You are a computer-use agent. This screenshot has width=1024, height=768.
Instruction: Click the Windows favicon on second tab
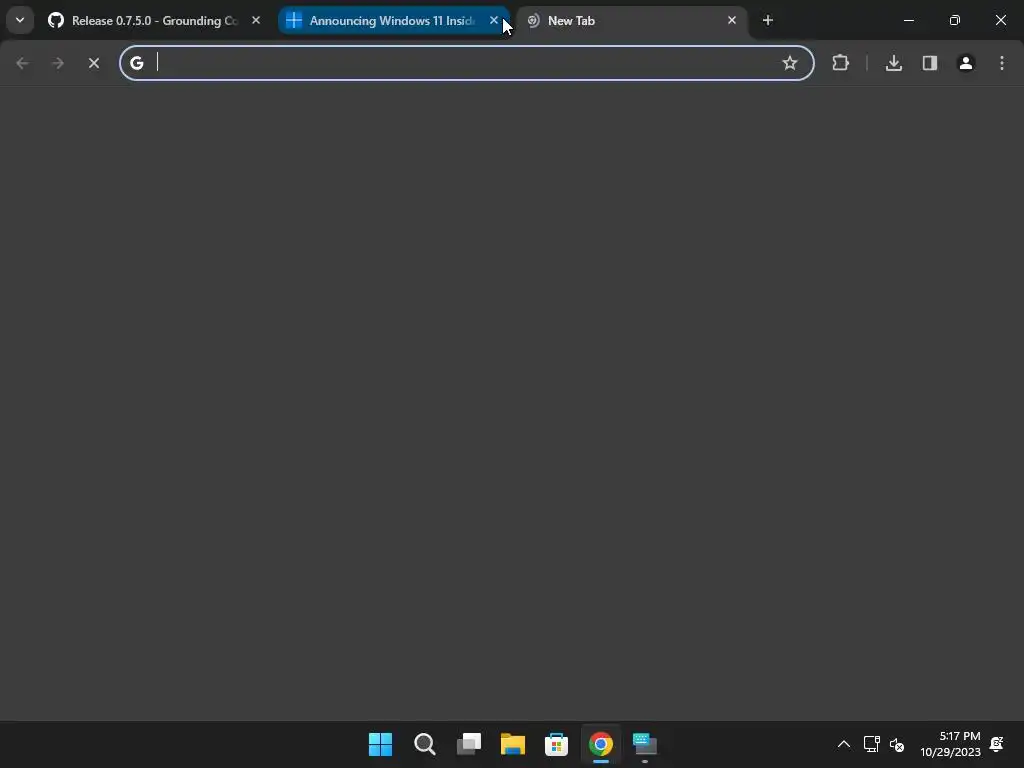pyautogui.click(x=294, y=20)
